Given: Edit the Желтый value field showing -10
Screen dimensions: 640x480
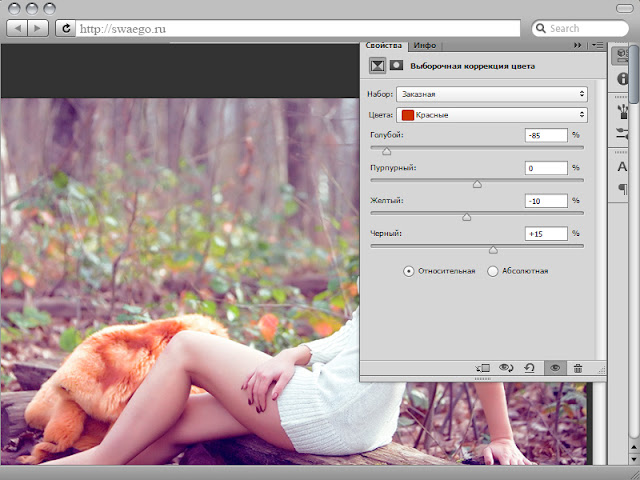Looking at the screenshot, I should (546, 200).
